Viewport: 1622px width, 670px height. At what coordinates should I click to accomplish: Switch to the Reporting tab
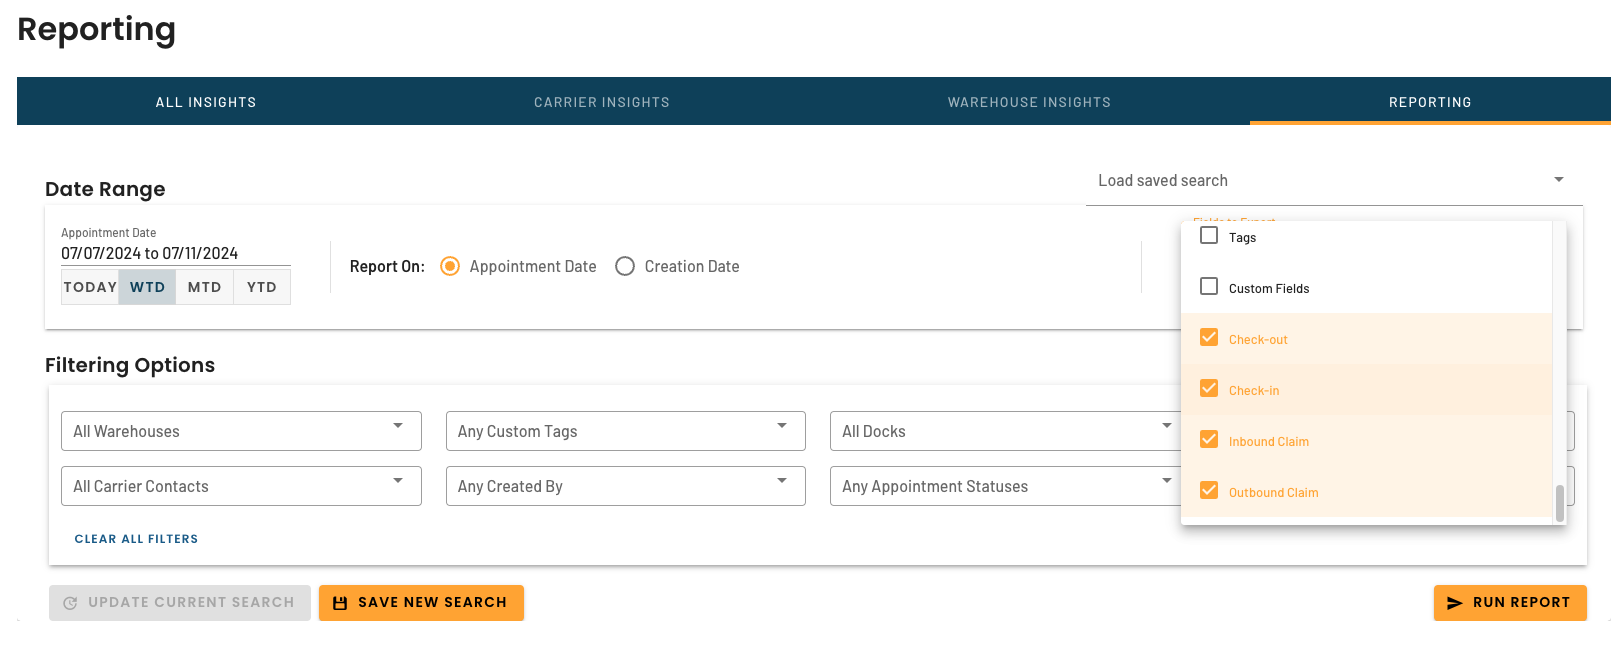tap(1430, 102)
